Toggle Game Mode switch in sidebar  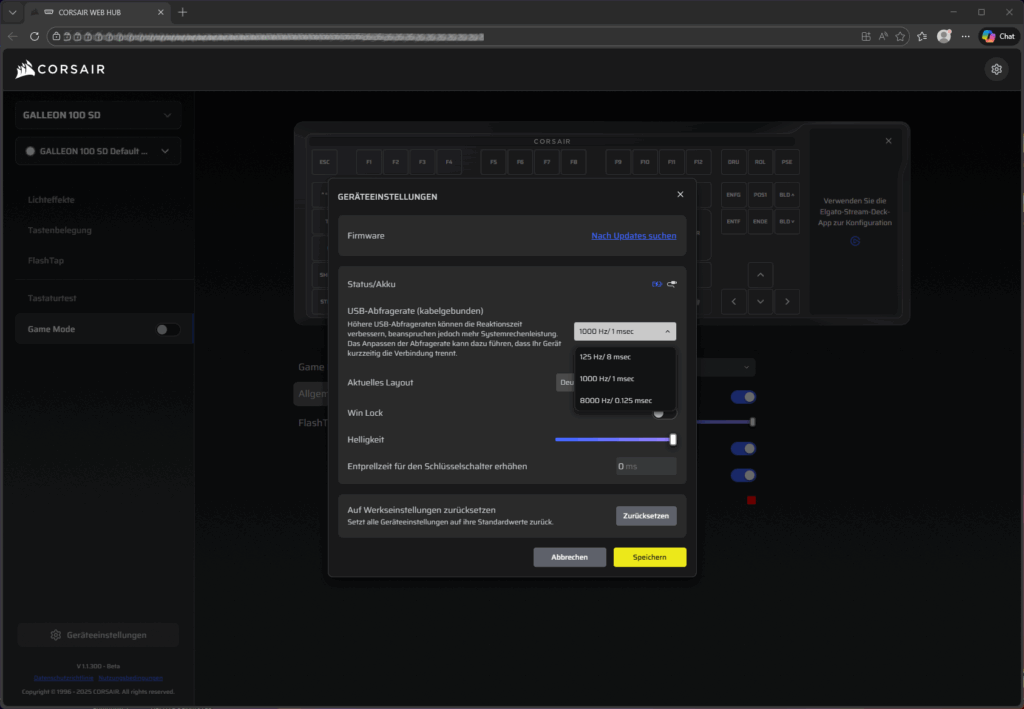[x=167, y=329]
